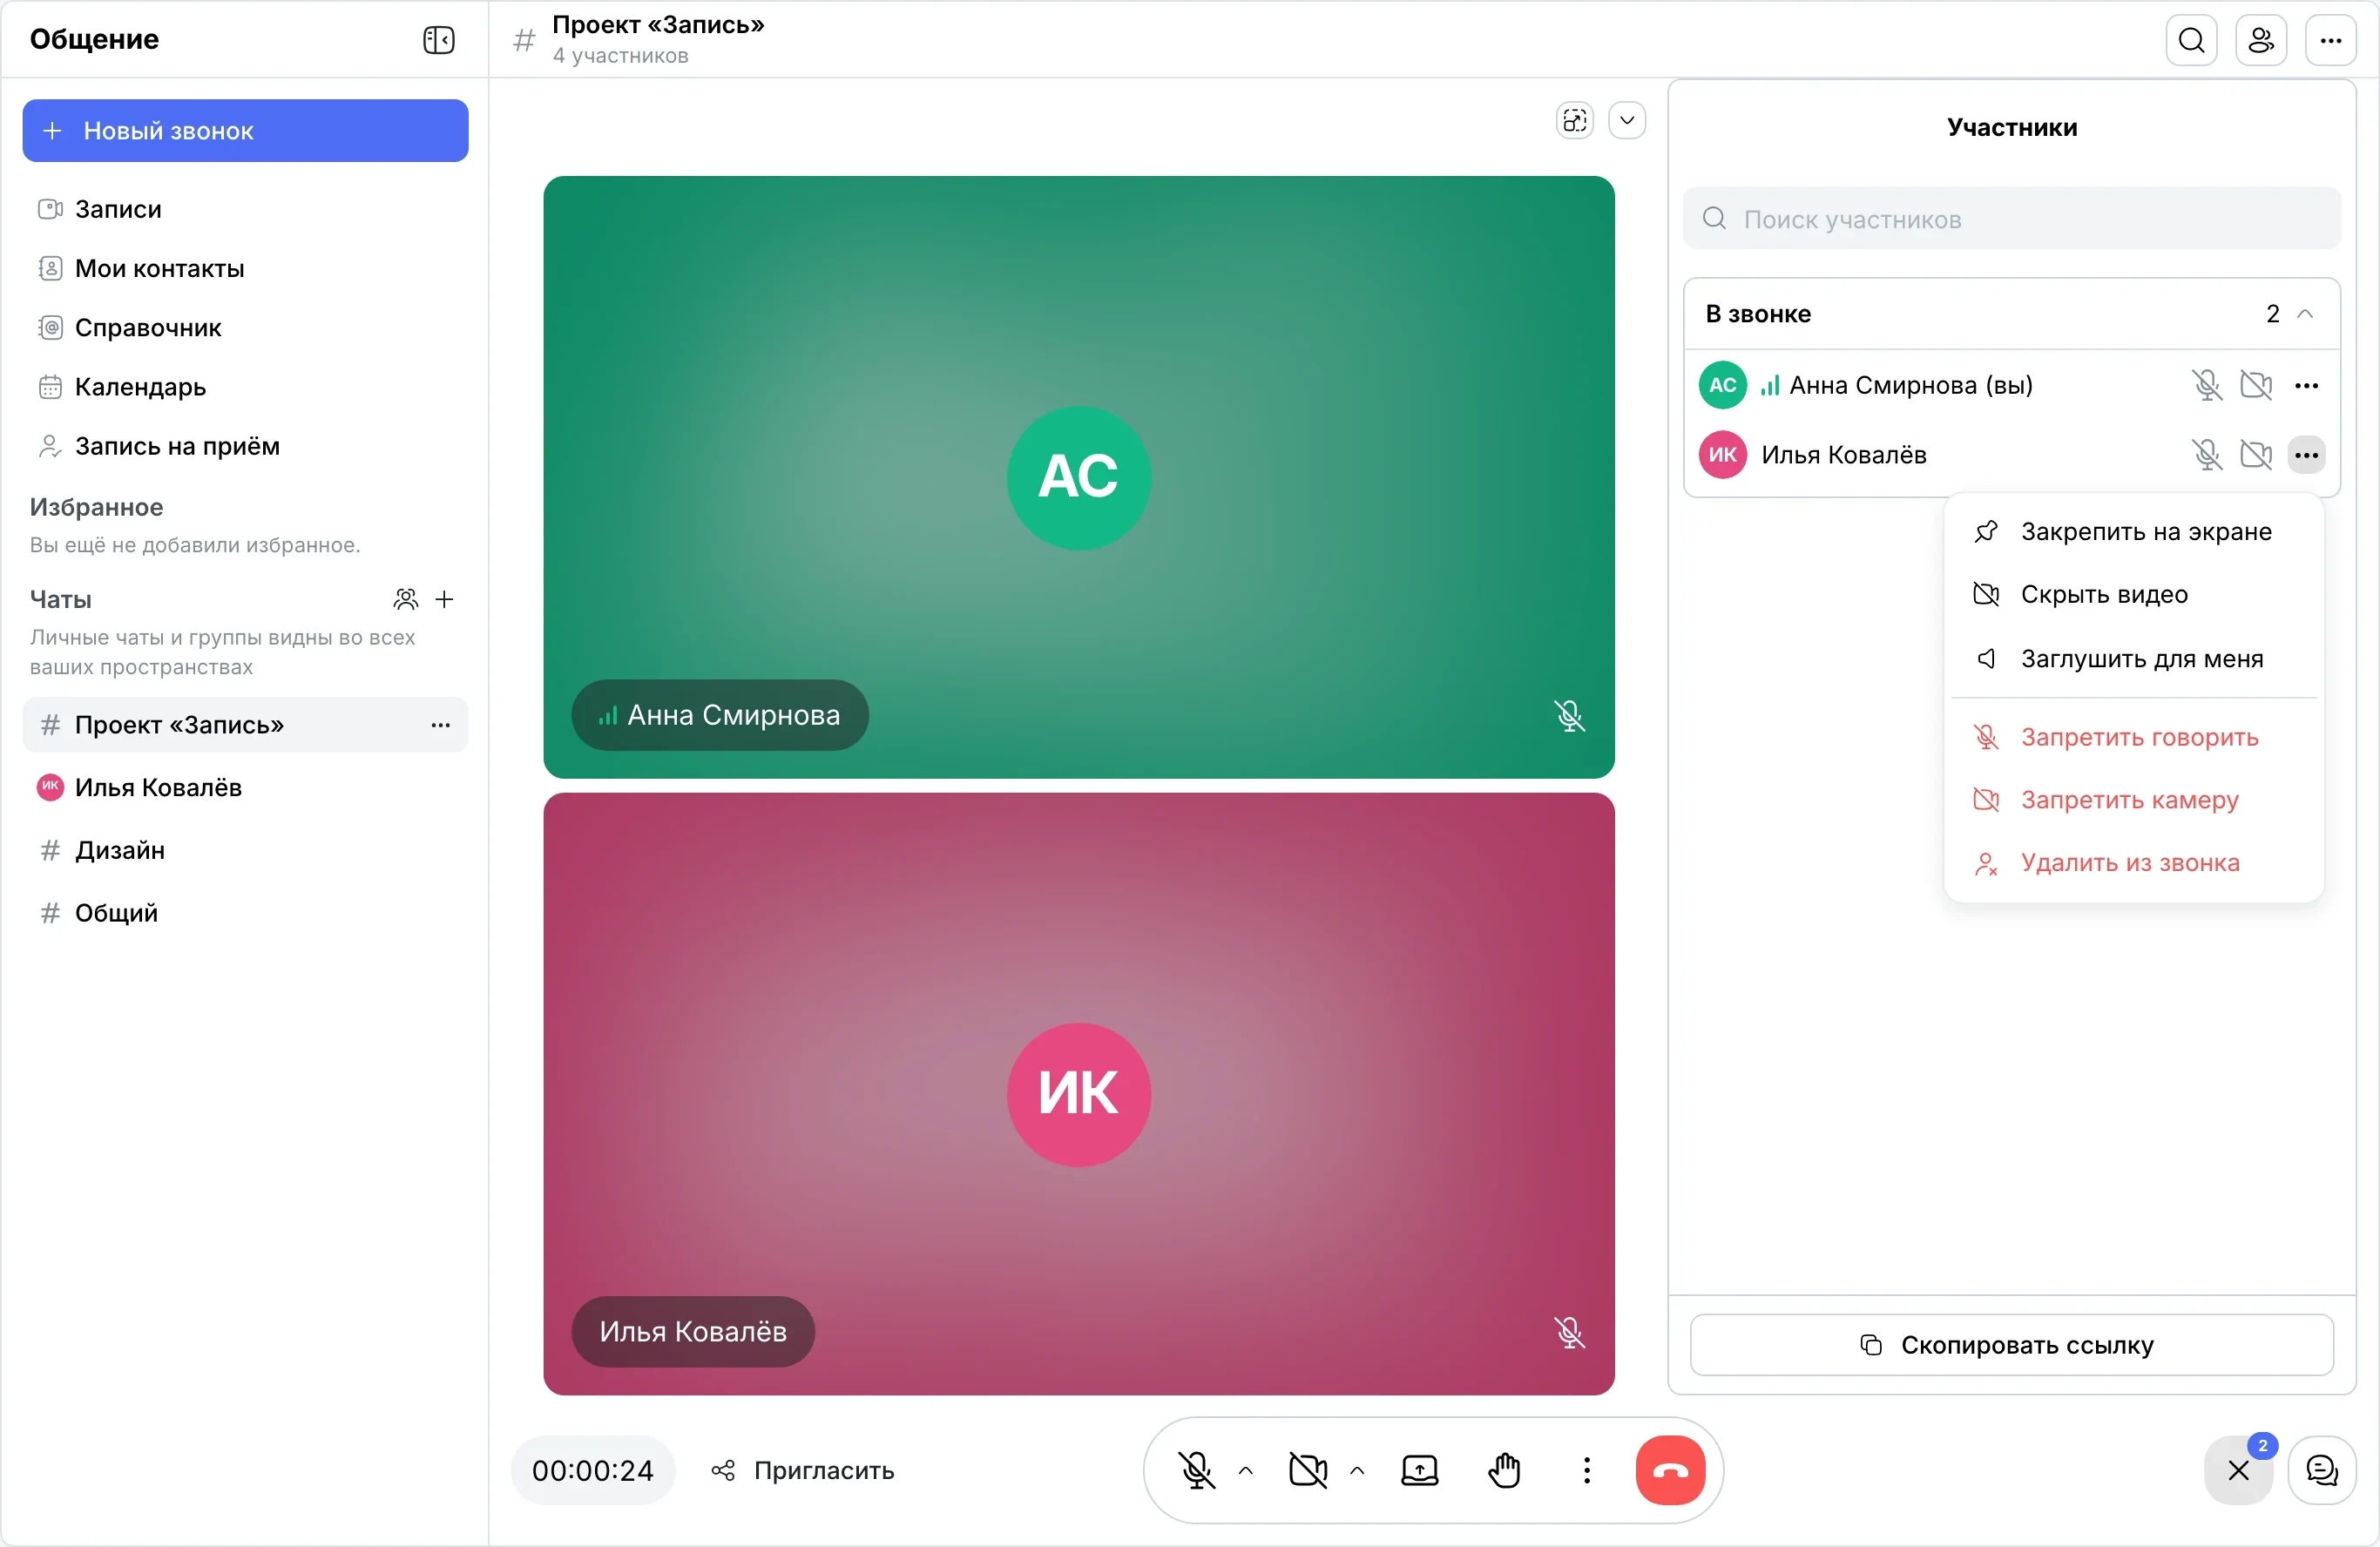
Task: Focus the Поиск участников field
Action: coord(2012,218)
